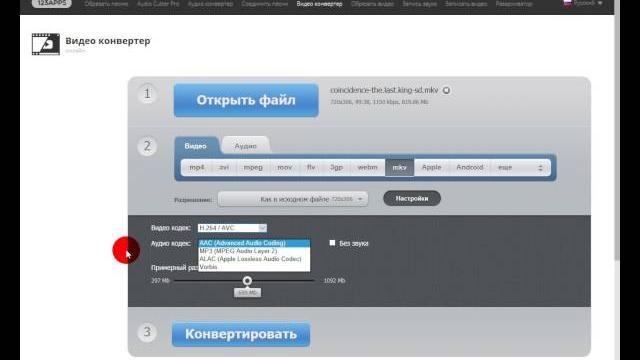The width and height of the screenshot is (640, 360).
Task: Open the resolution 'Как в исходном файле' dropdown
Action: 293,199
